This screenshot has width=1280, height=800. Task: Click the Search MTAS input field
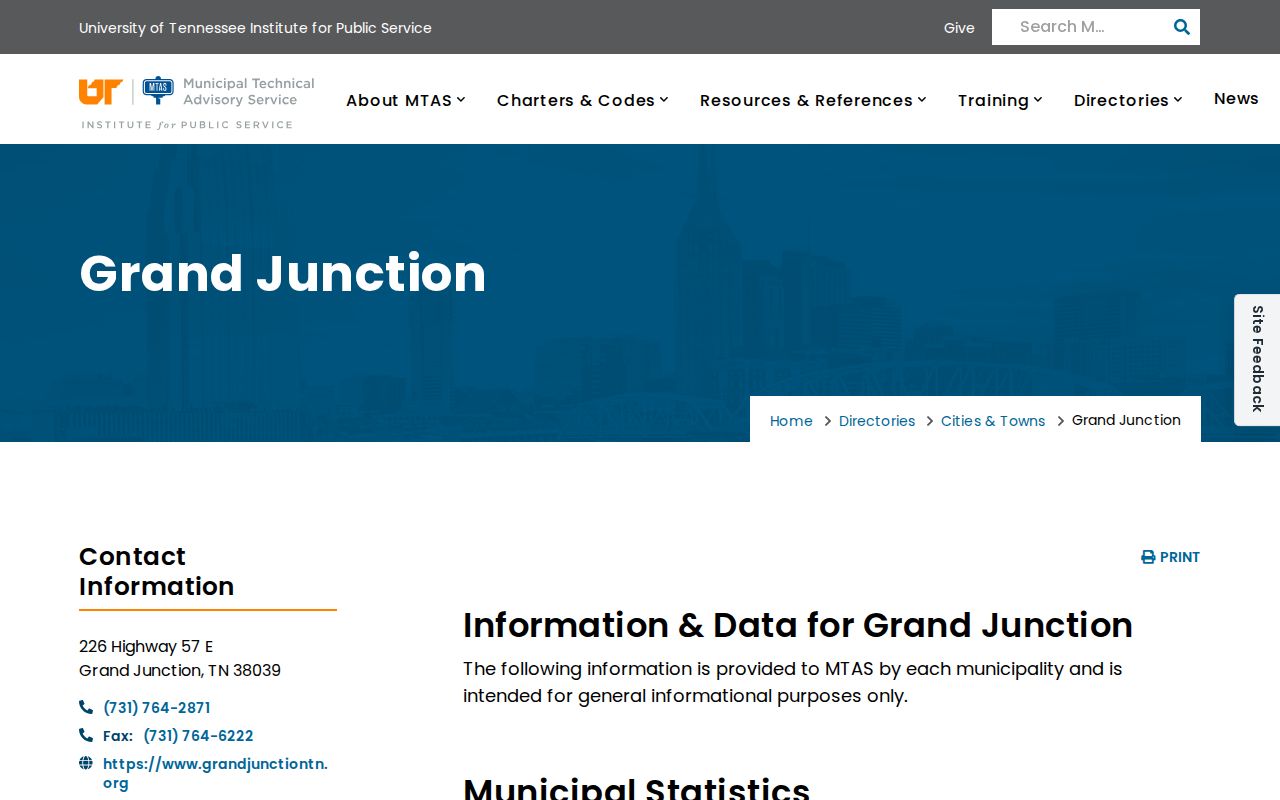point(1080,27)
